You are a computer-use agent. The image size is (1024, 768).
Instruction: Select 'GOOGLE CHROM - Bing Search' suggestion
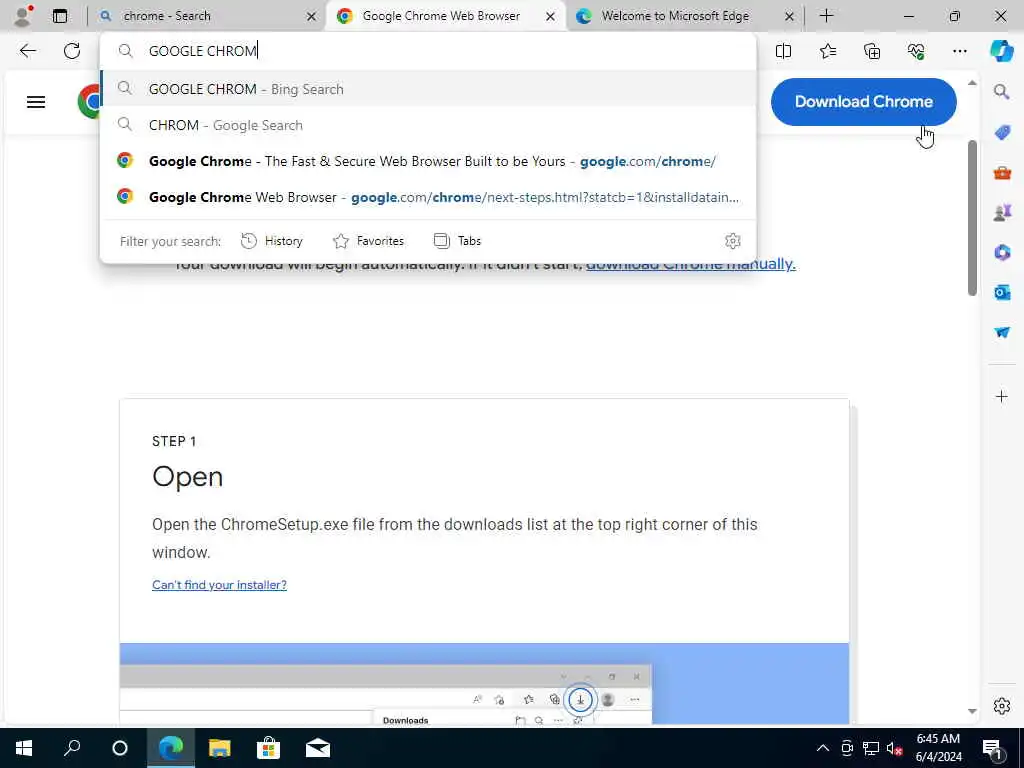coord(428,89)
